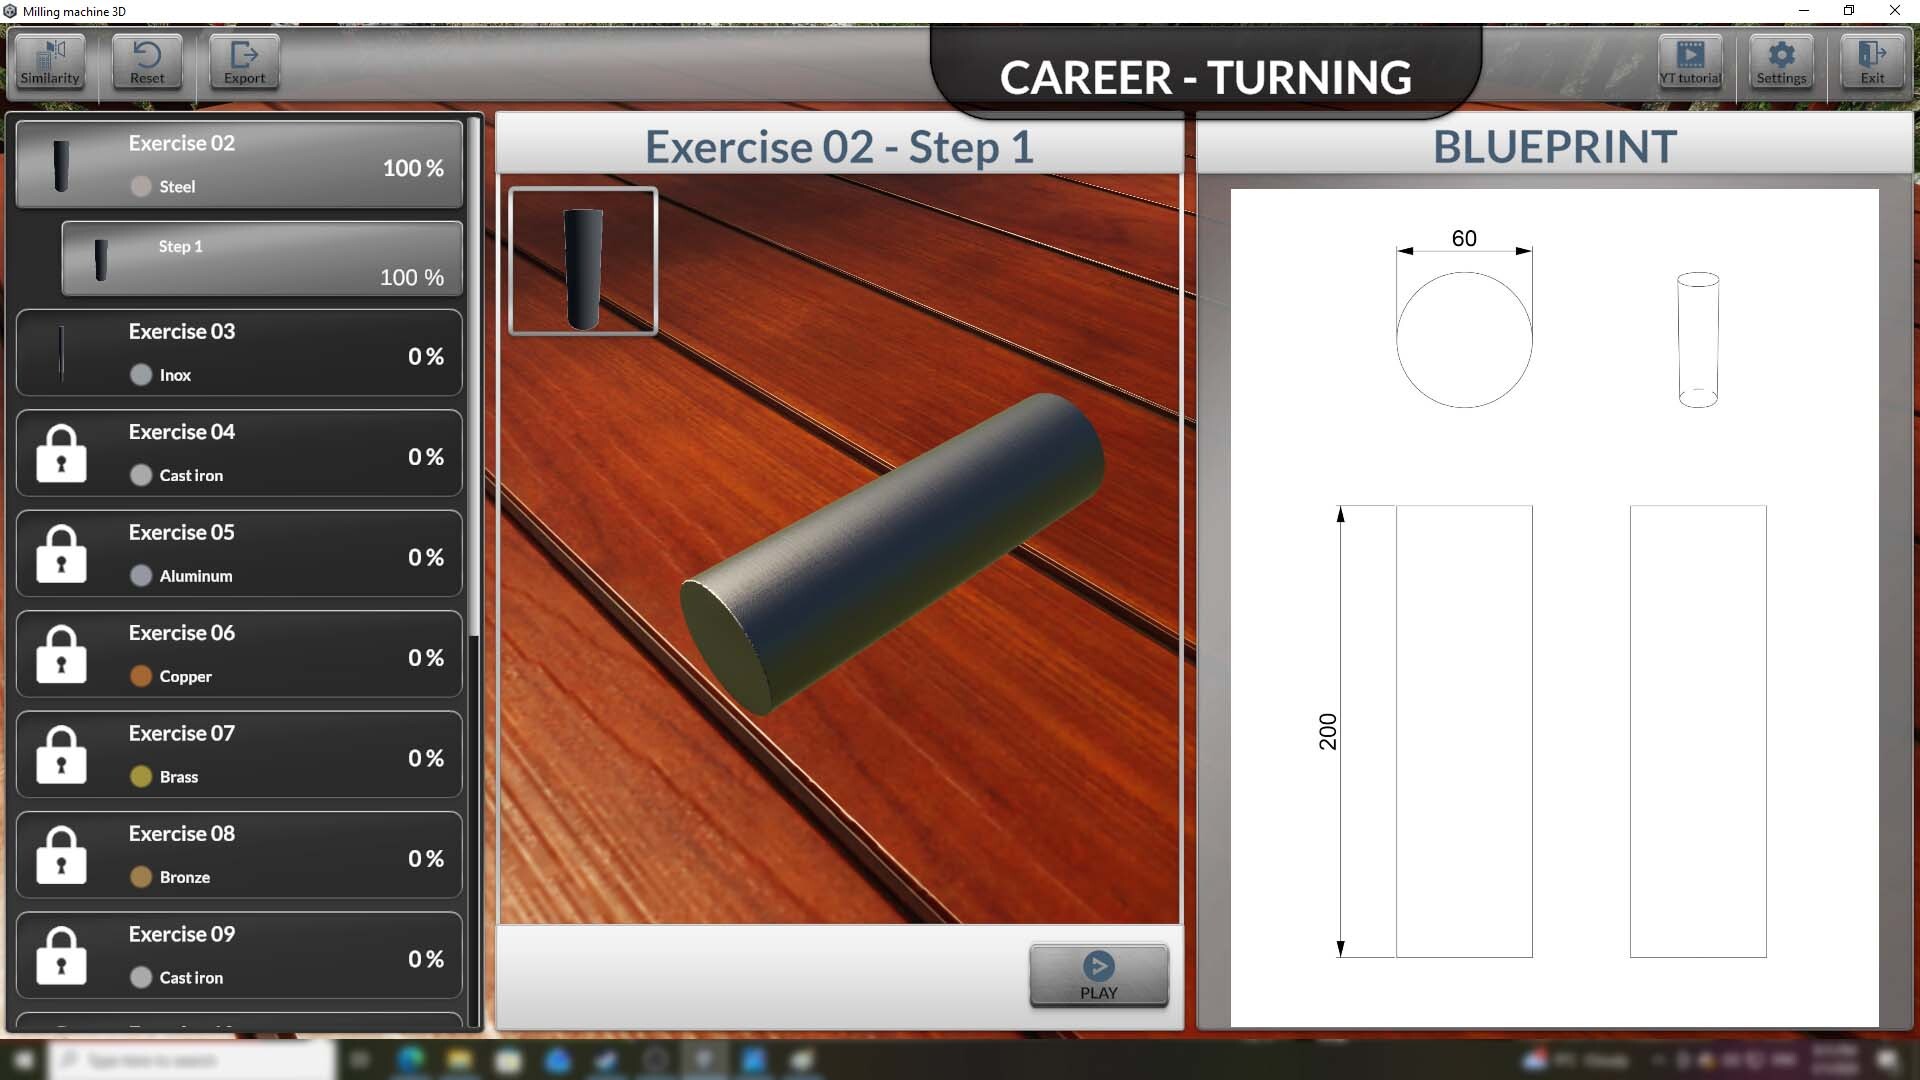Click the lock icon on Exercise 04
1920x1080 pixels.
click(61, 453)
